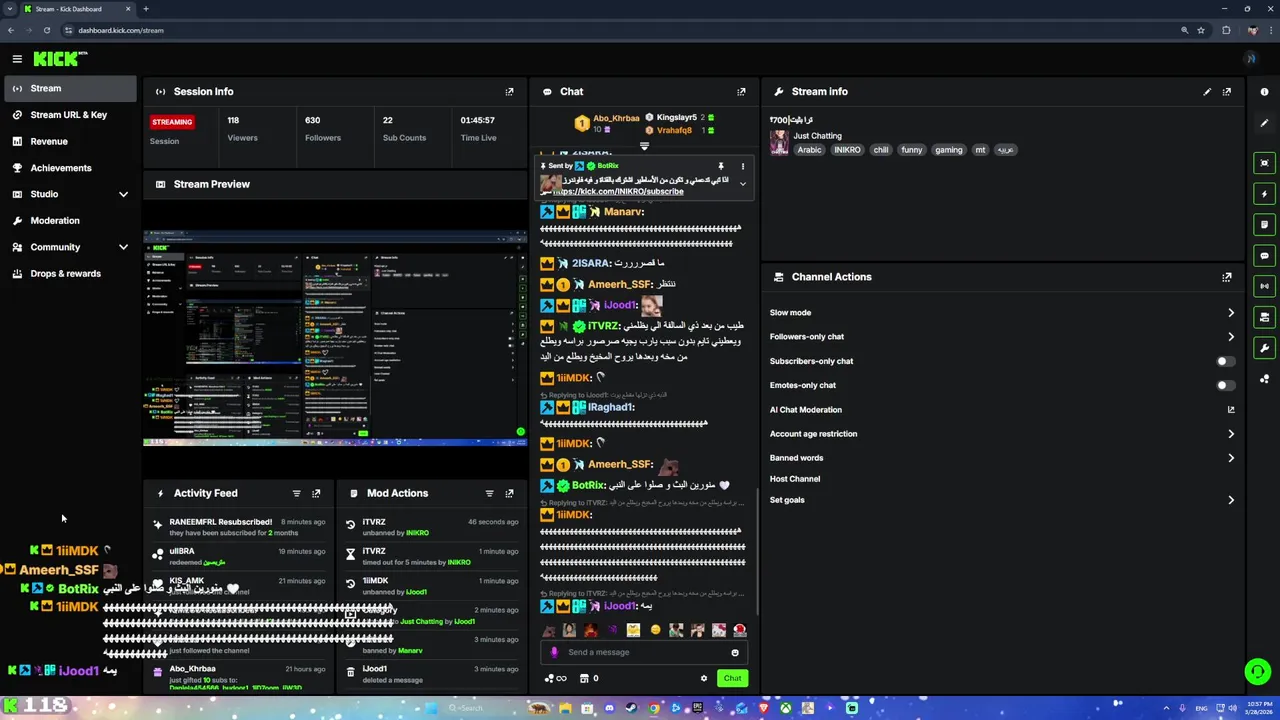The image size is (1280, 720).
Task: Open Followers-only chat options arrow
Action: pos(1230,337)
